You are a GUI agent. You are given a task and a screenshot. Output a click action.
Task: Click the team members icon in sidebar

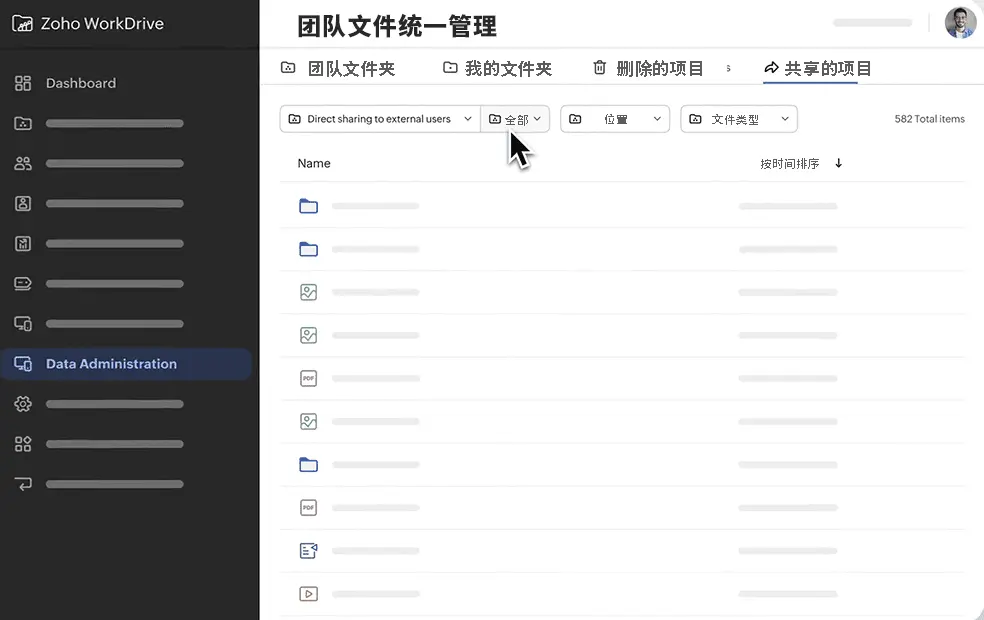click(x=22, y=163)
